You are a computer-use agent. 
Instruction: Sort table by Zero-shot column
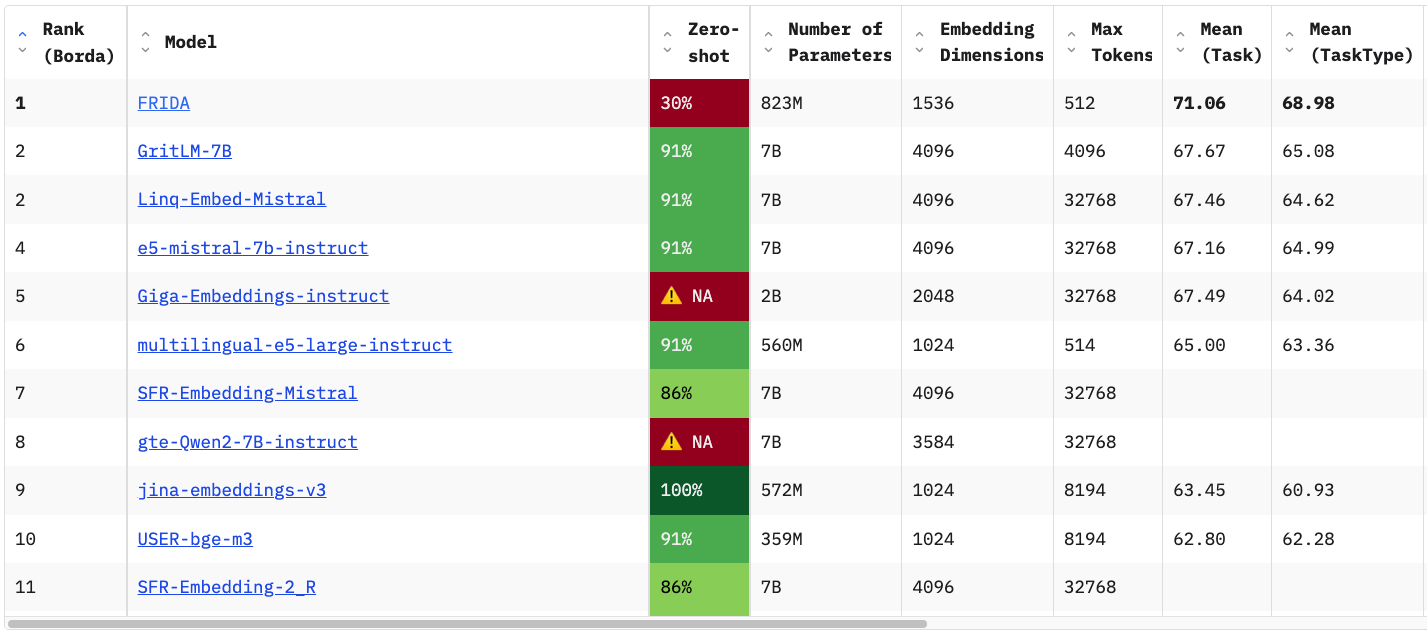point(668,42)
